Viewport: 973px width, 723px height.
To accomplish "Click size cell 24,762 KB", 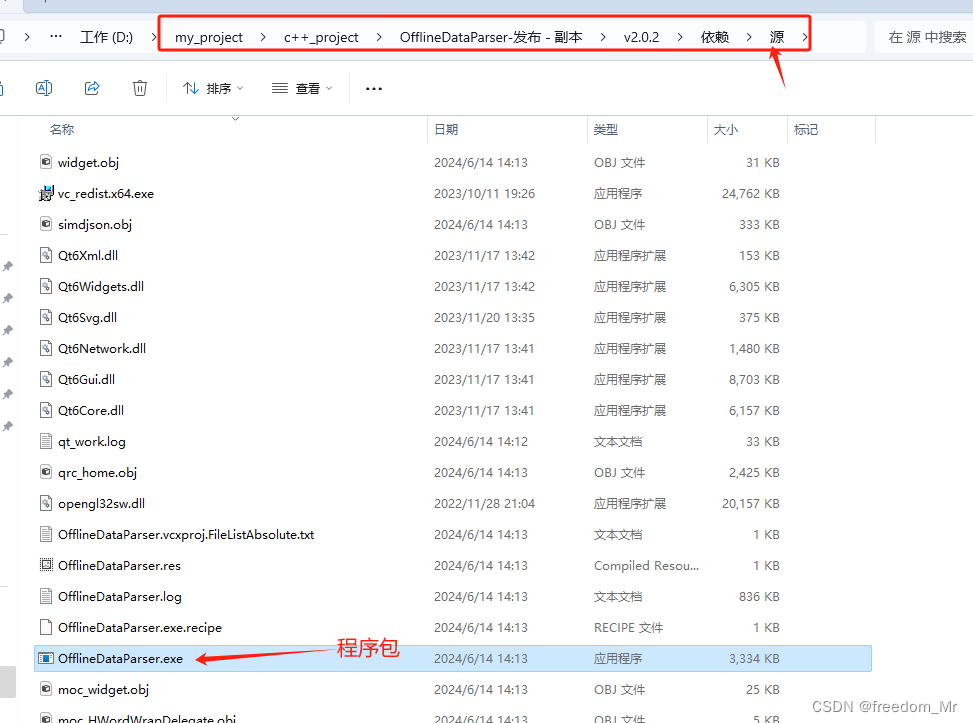I will click(750, 194).
